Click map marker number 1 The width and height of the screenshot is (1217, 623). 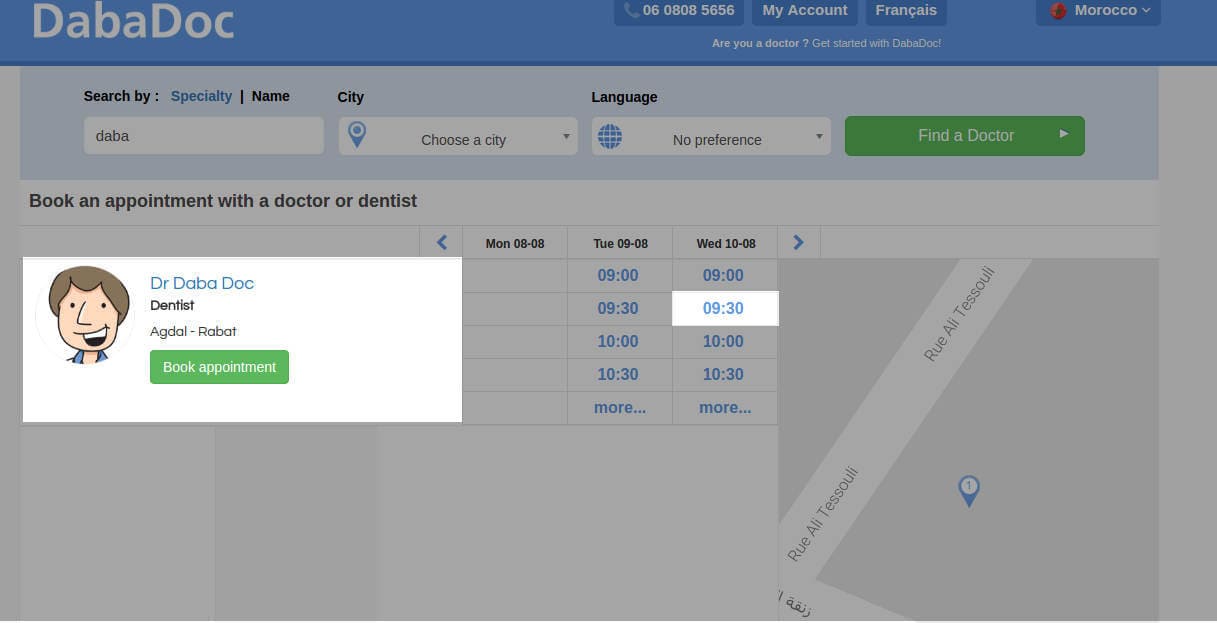pos(968,490)
